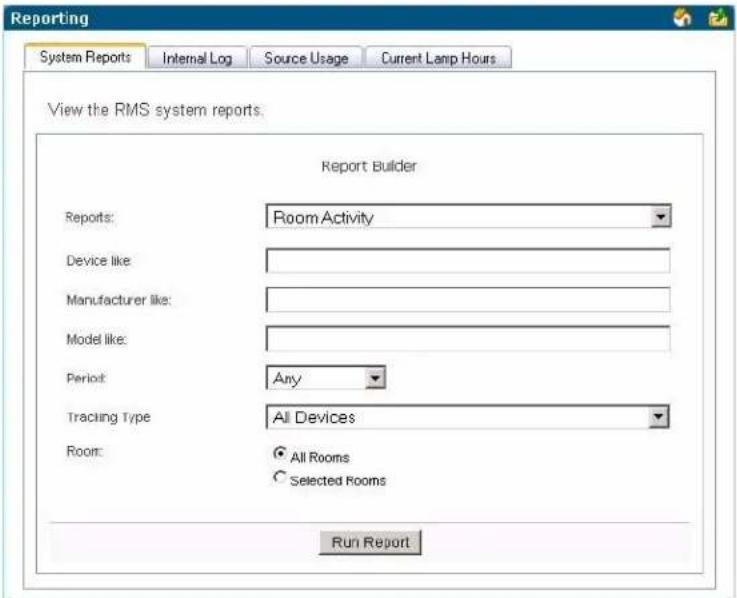Open the Current Lamp Hours tab
This screenshot has height=598, width=737.
(x=439, y=58)
